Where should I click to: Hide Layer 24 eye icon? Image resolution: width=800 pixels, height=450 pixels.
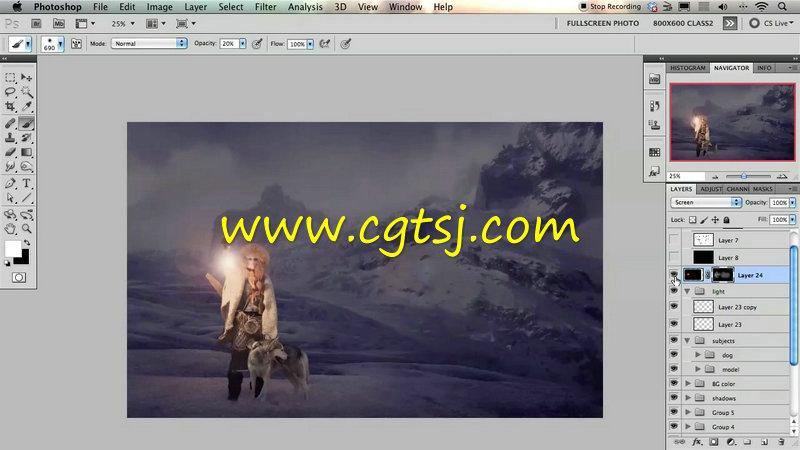pos(674,275)
